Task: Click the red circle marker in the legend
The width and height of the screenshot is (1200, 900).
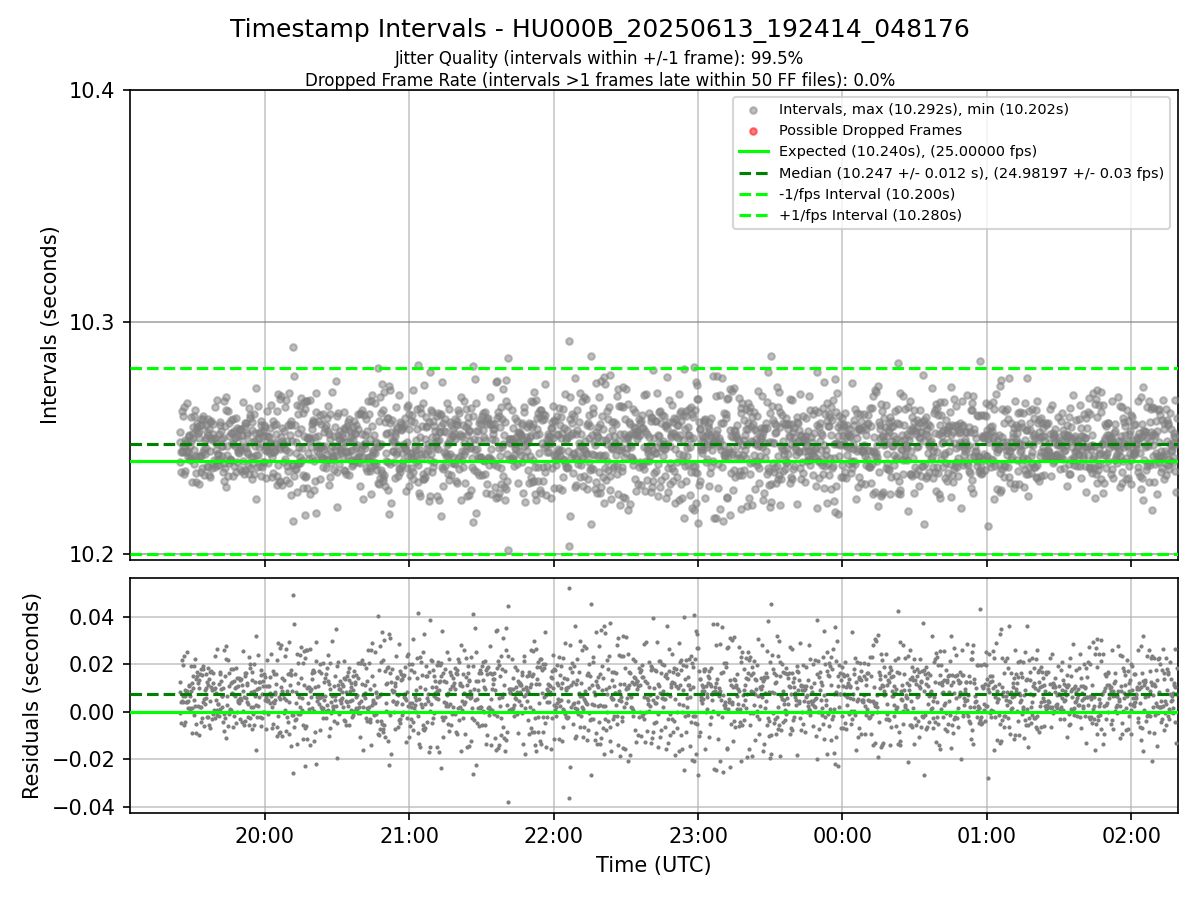Action: pyautogui.click(x=754, y=131)
